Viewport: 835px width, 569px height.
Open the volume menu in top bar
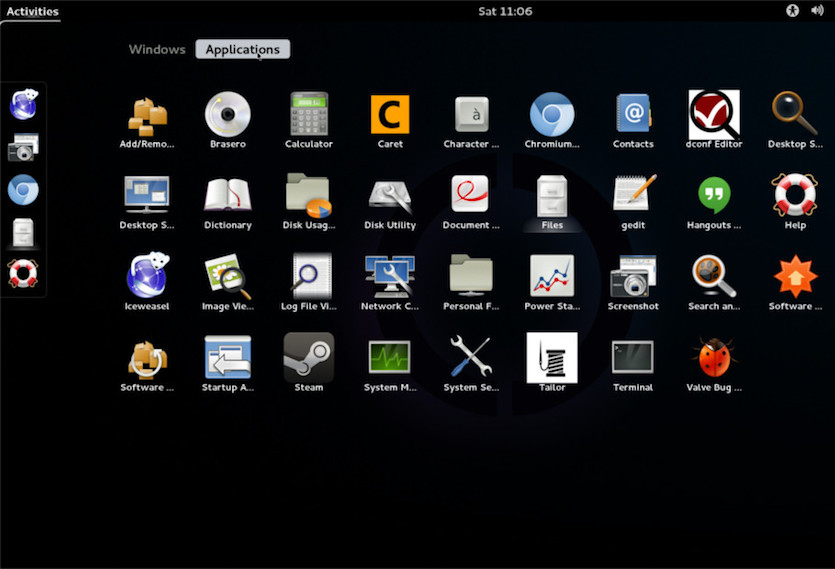[x=817, y=11]
